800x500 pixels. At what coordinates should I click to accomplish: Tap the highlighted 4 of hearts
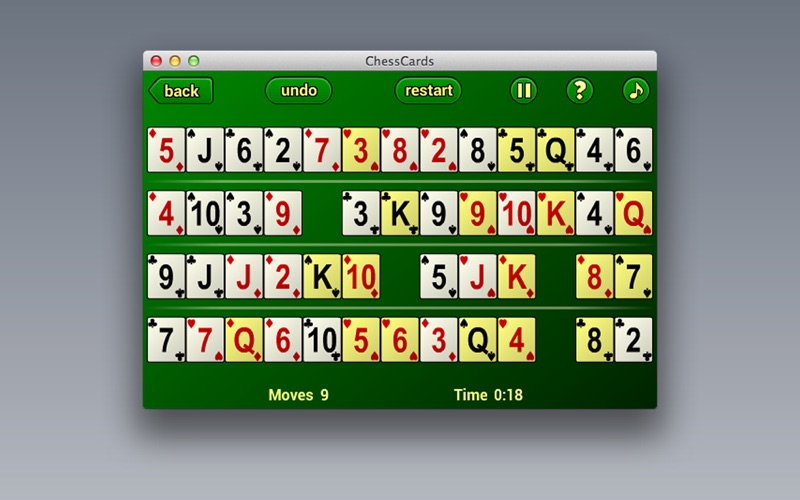(x=516, y=340)
